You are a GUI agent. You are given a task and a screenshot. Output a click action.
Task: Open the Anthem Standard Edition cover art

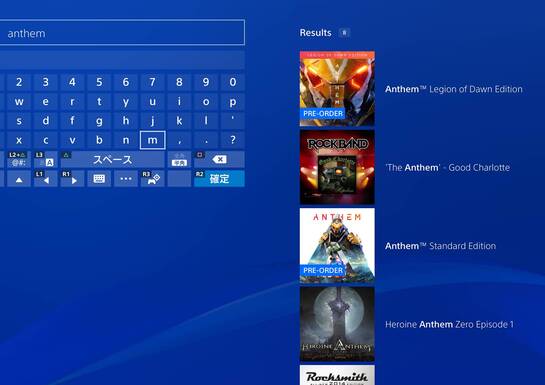[x=337, y=246]
